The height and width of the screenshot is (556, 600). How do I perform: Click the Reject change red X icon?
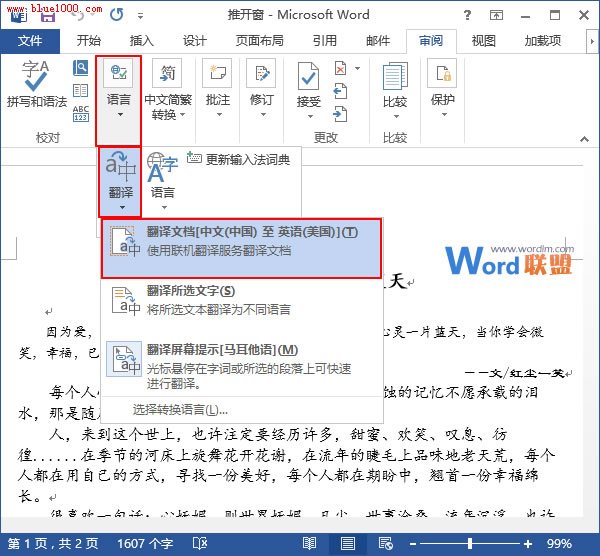pos(340,68)
